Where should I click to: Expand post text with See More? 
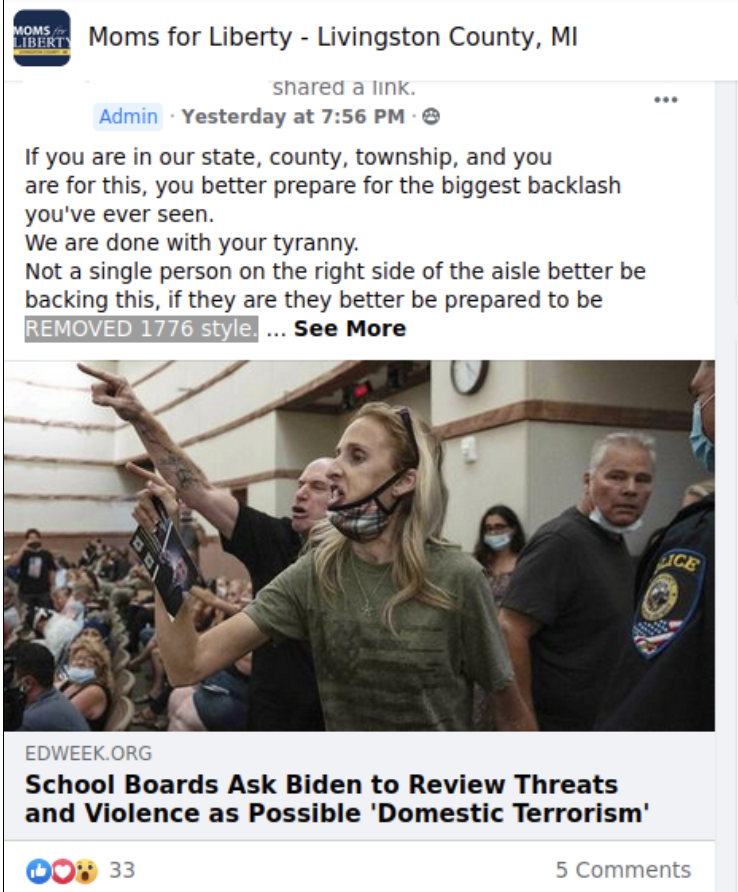[350, 329]
